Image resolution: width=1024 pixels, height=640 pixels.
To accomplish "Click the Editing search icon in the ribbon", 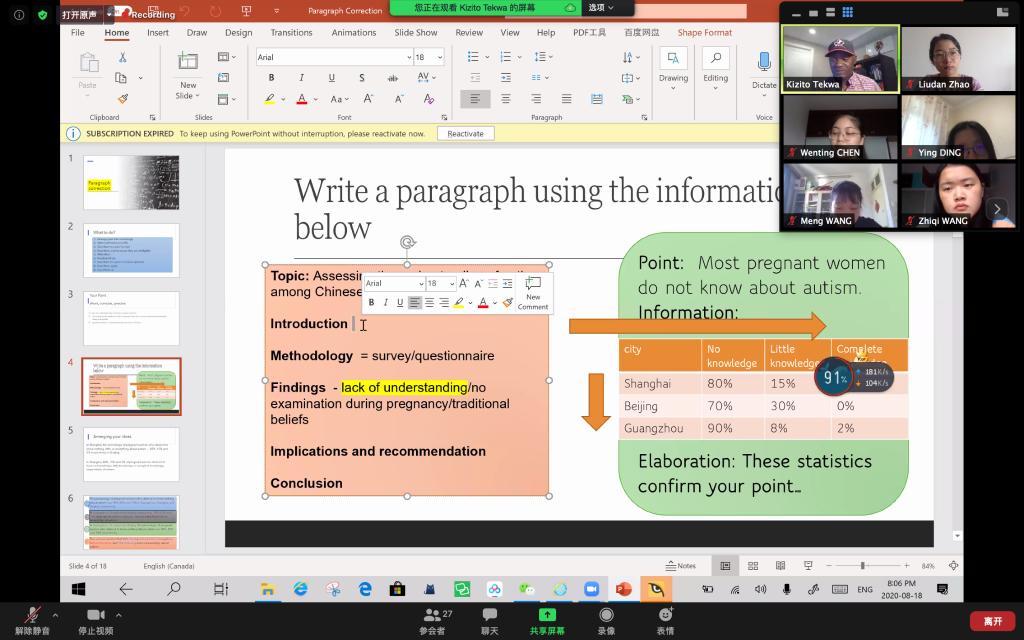I will (x=716, y=58).
